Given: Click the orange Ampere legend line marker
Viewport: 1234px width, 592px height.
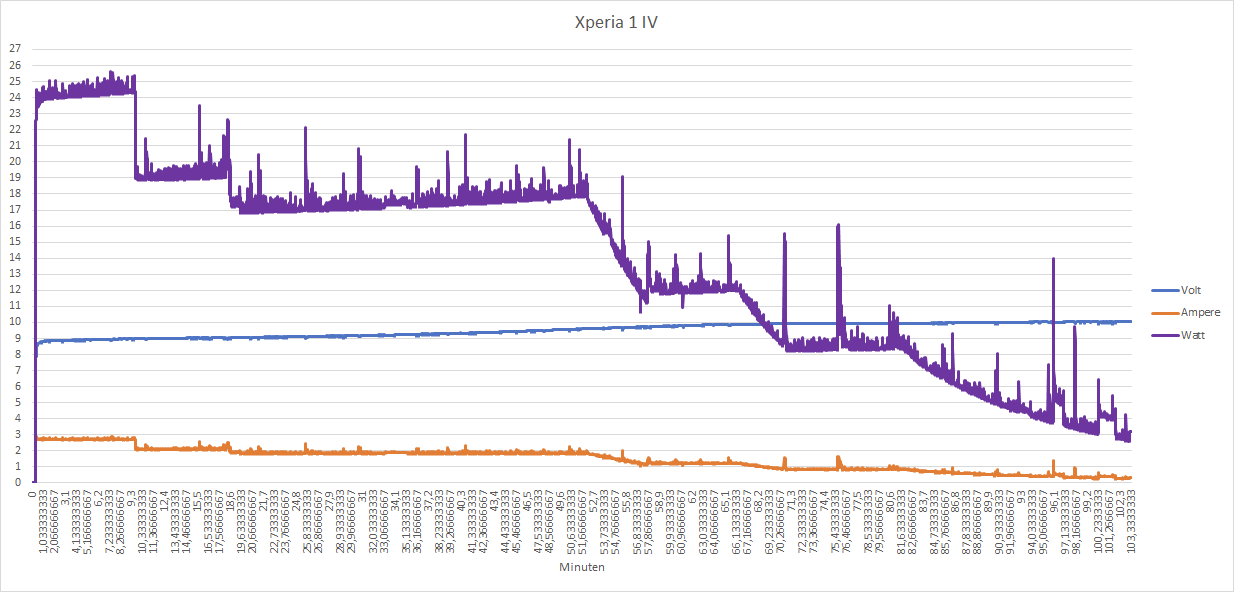Looking at the screenshot, I should coord(1164,313).
